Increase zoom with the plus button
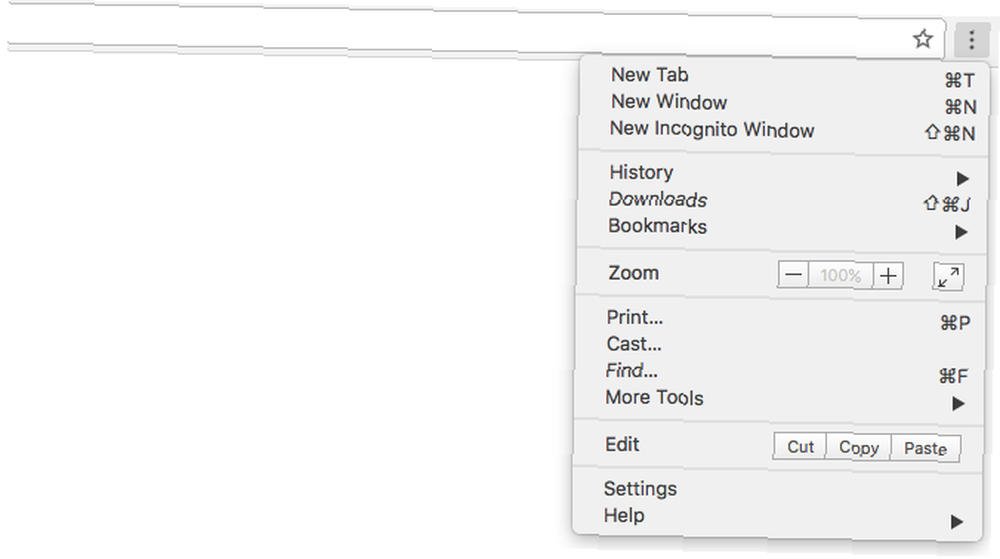1000x559 pixels. [x=888, y=276]
